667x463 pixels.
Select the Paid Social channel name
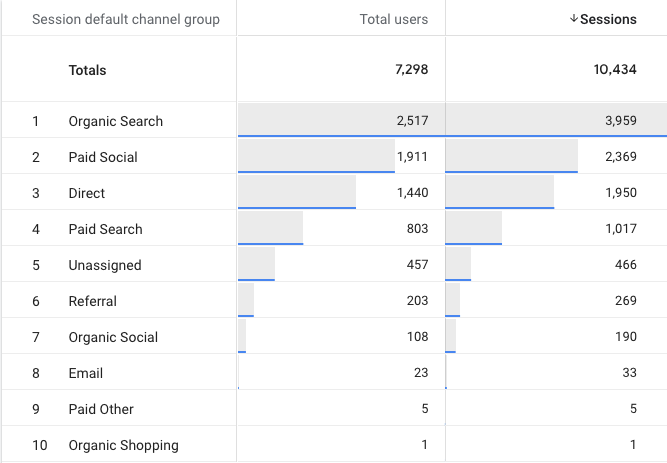[x=103, y=157]
